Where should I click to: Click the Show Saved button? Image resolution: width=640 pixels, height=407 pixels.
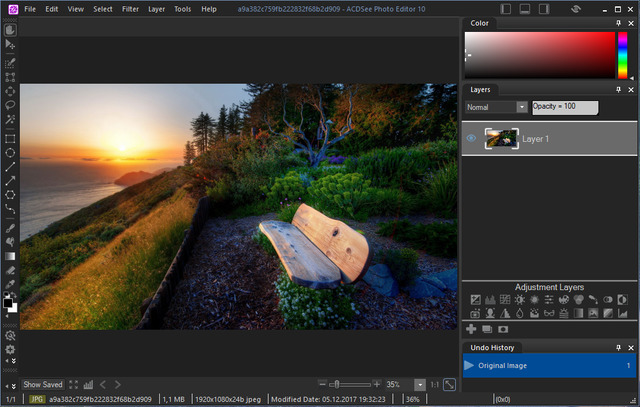pos(43,385)
